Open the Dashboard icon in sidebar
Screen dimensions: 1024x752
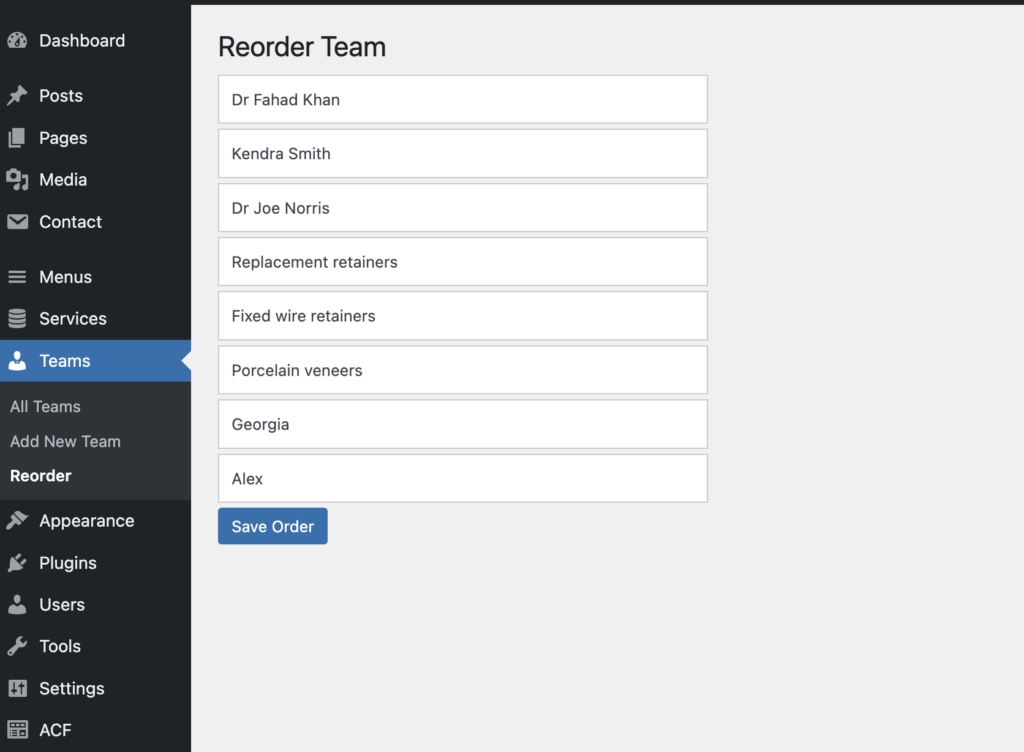[17, 40]
